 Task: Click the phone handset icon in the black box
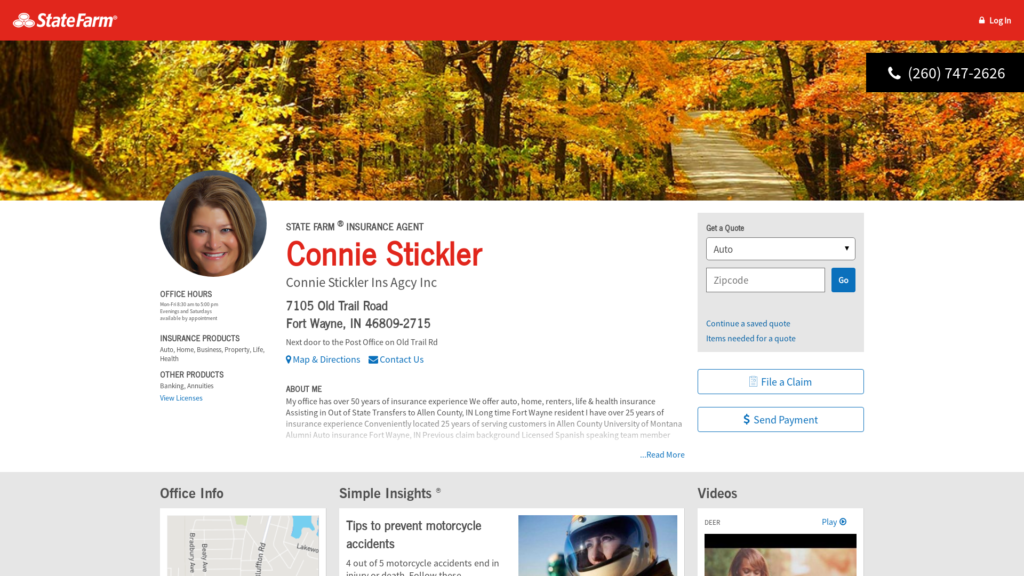[894, 73]
